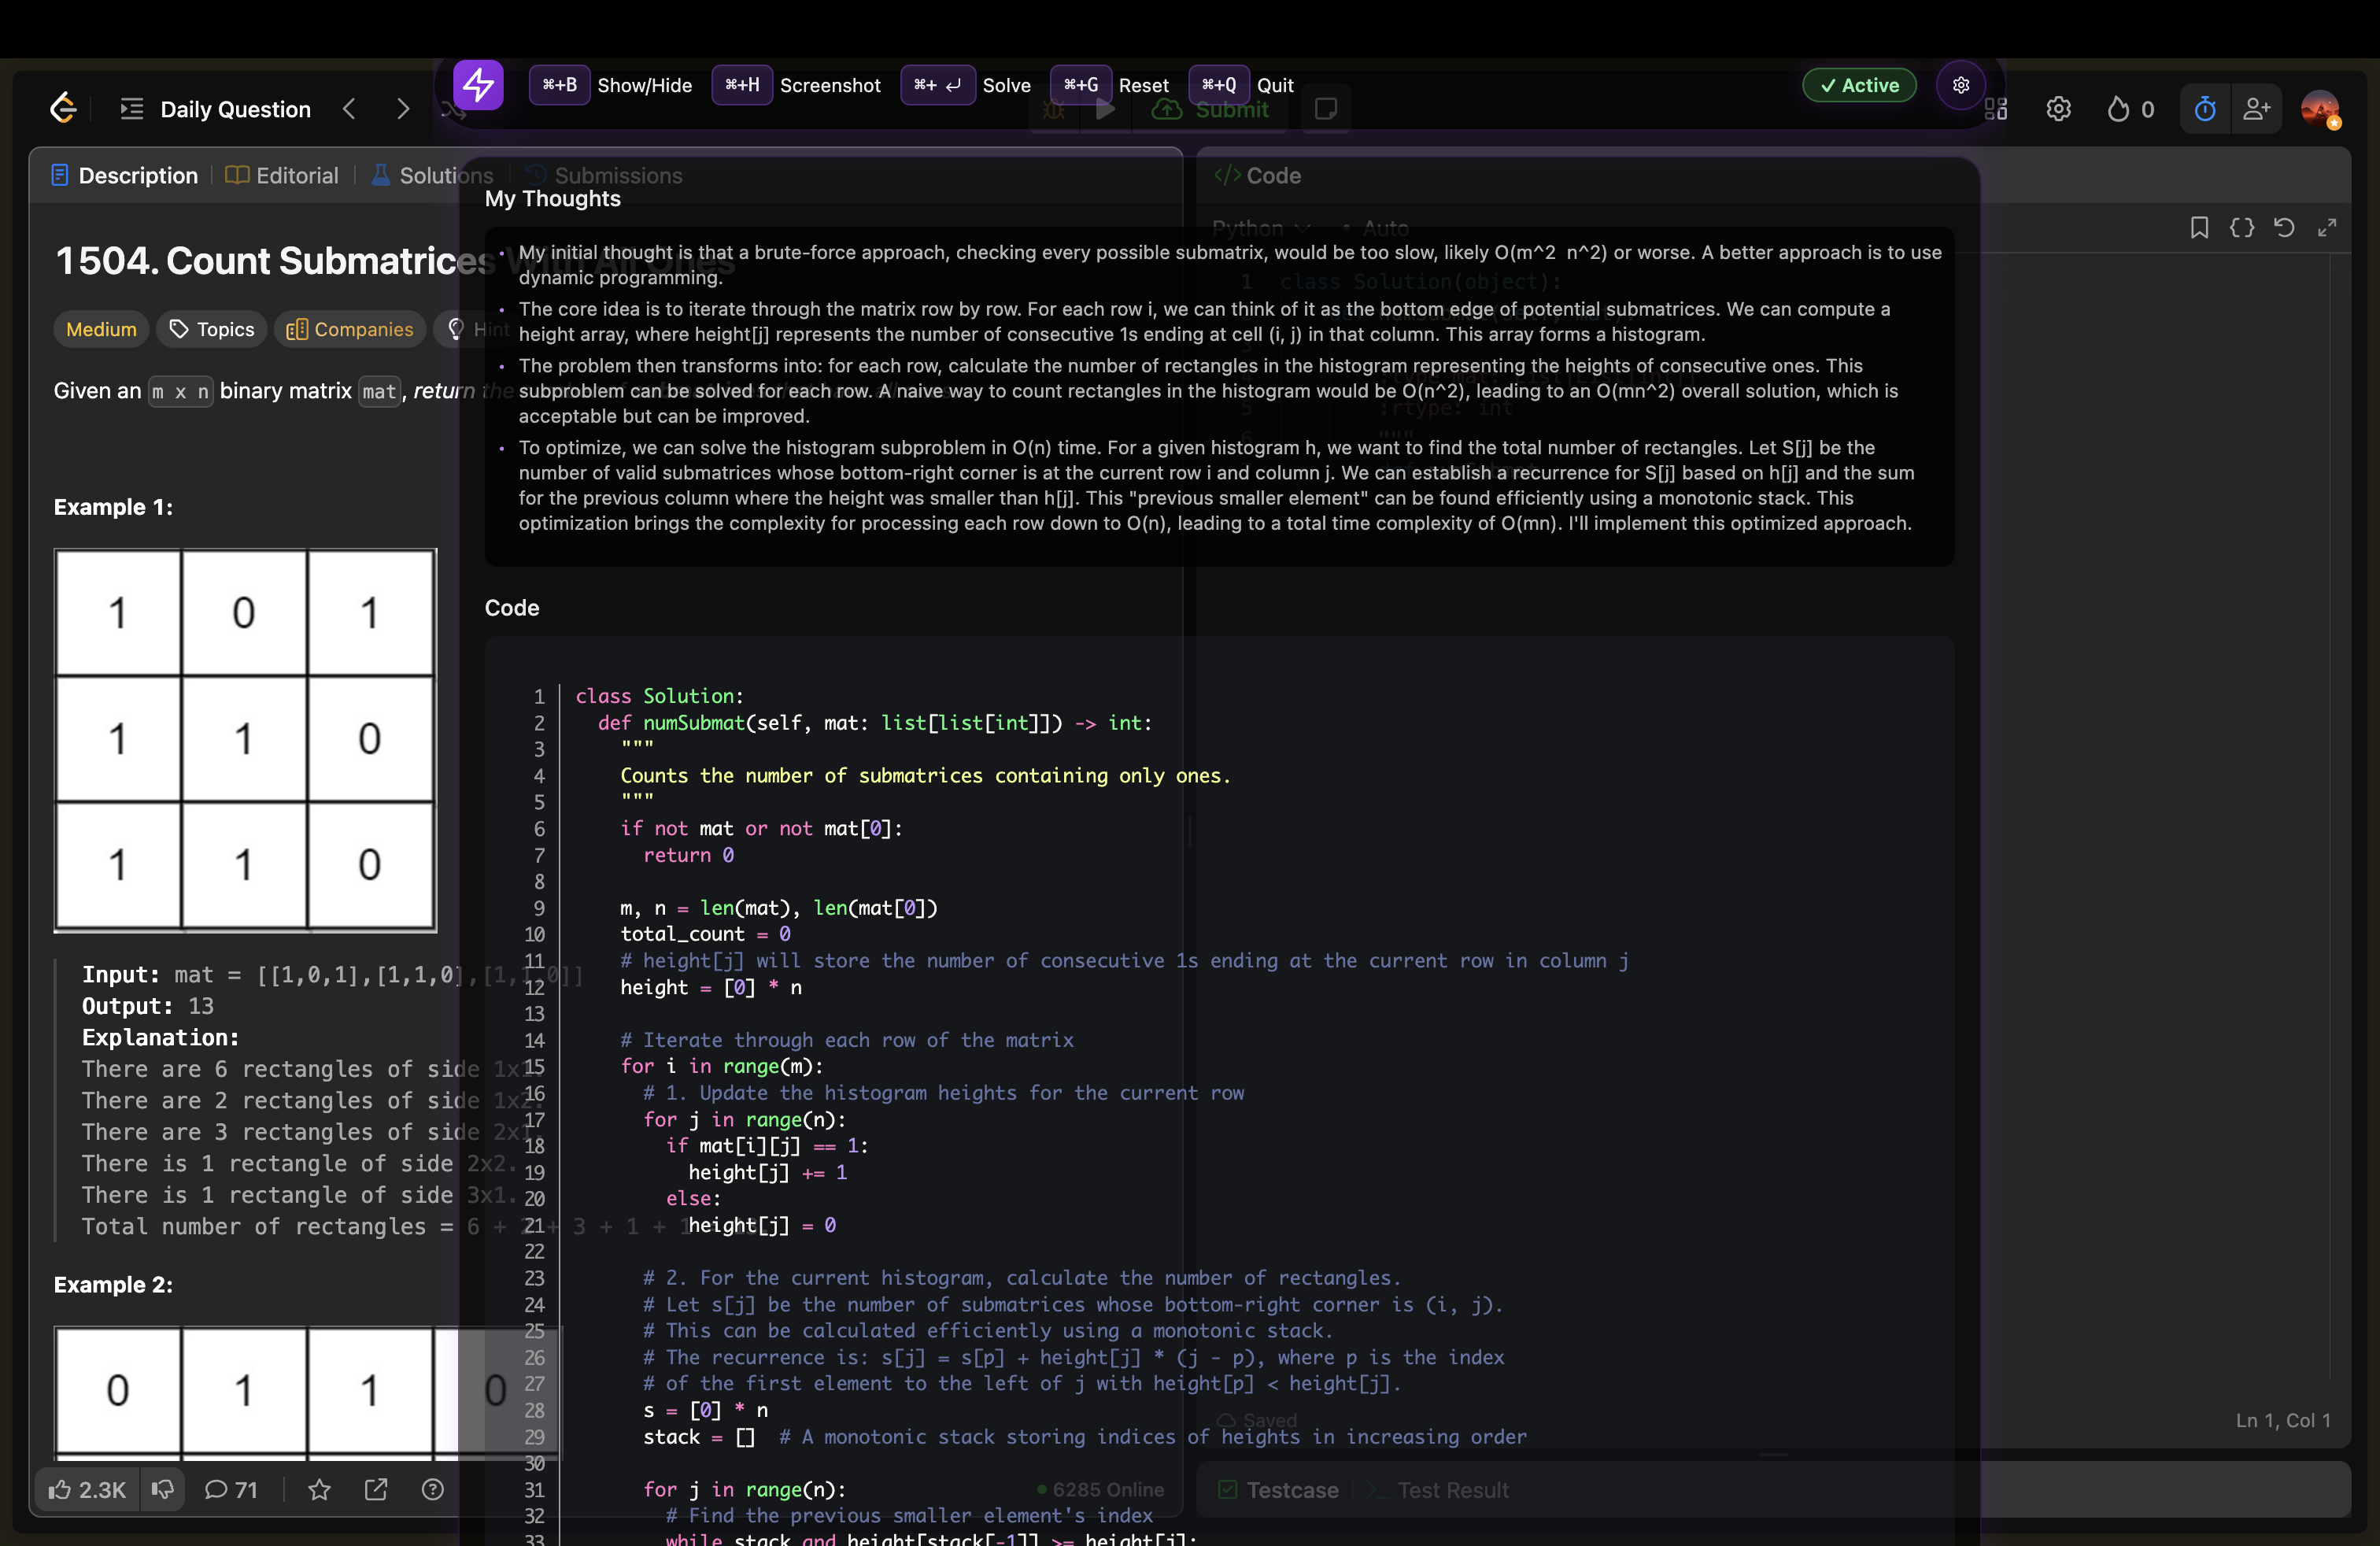Switch to the Editorial tab
2380x1546 pixels.
point(283,175)
